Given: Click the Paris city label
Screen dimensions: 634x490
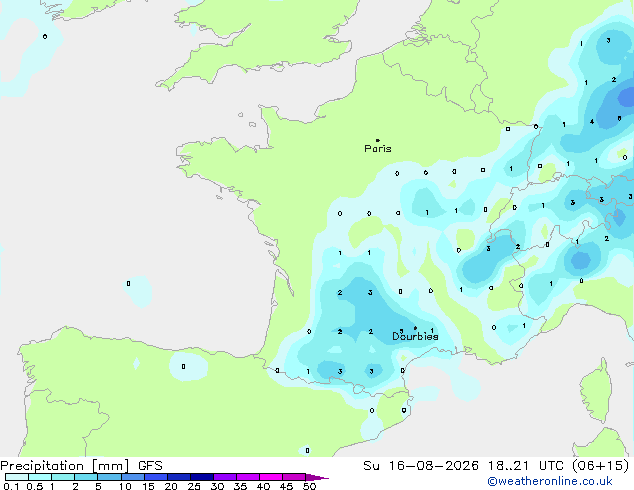Looking at the screenshot, I should (378, 149).
